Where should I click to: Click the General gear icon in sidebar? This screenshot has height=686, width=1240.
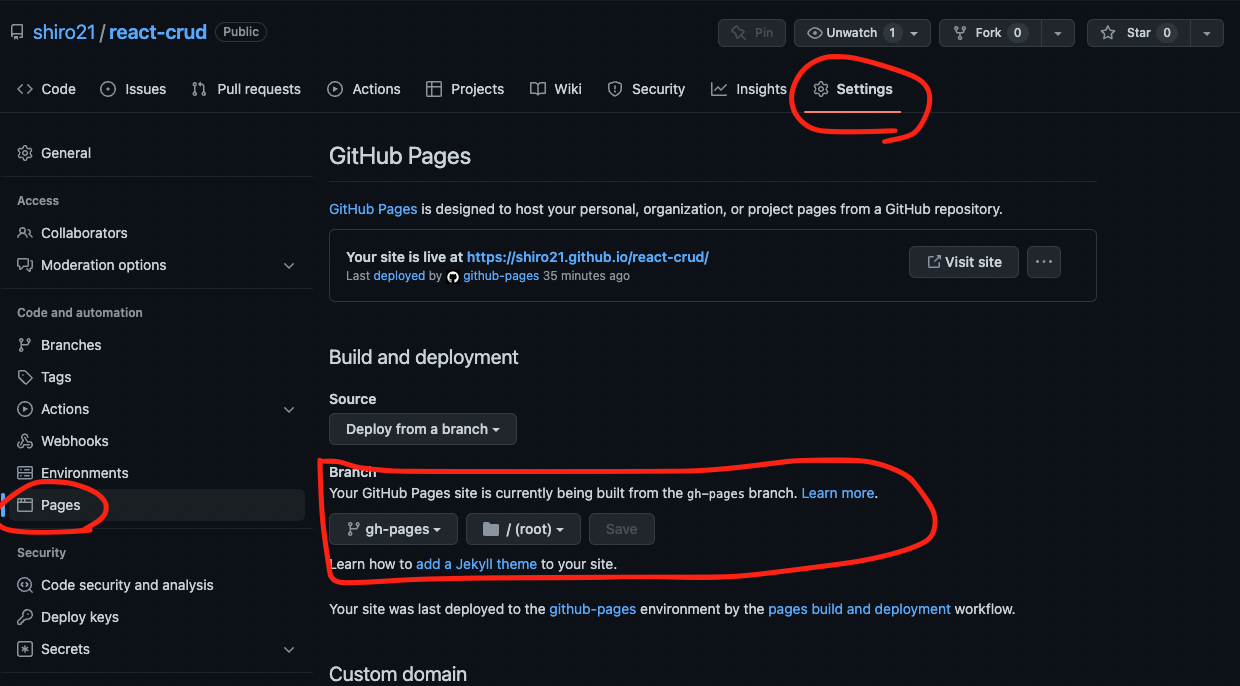(x=25, y=153)
